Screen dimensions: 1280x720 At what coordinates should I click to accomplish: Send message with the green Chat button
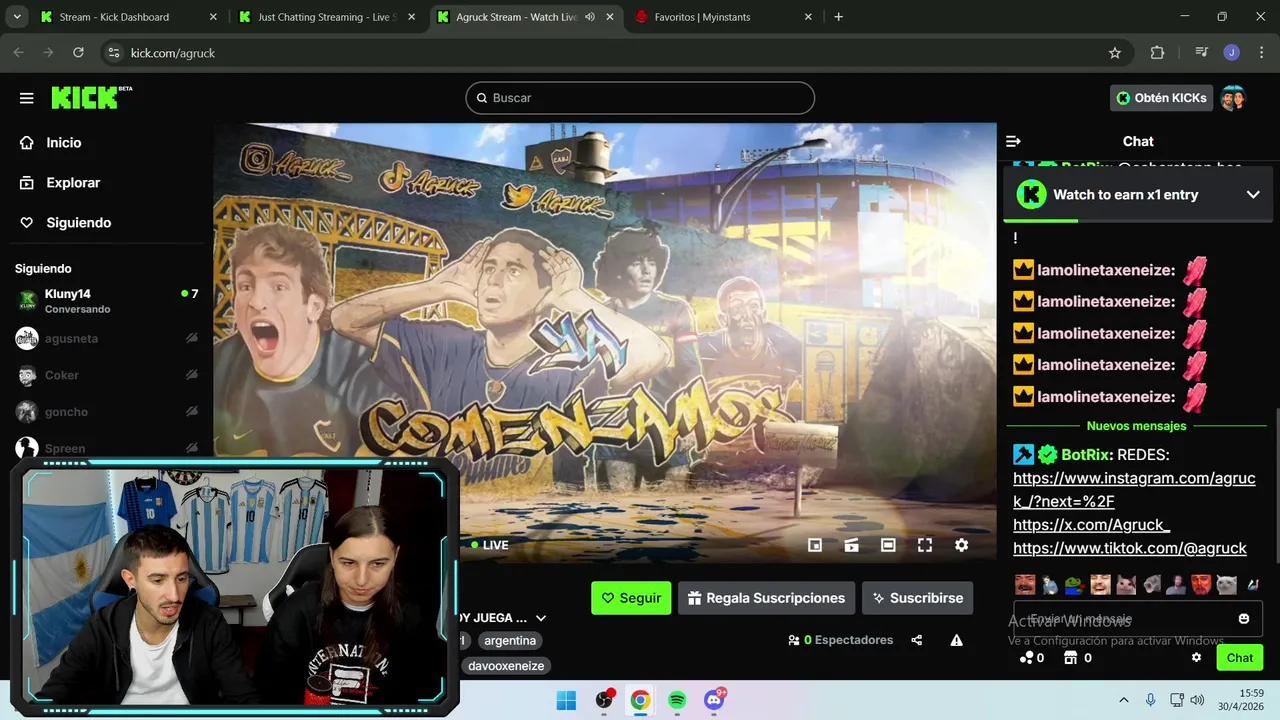click(x=1240, y=658)
